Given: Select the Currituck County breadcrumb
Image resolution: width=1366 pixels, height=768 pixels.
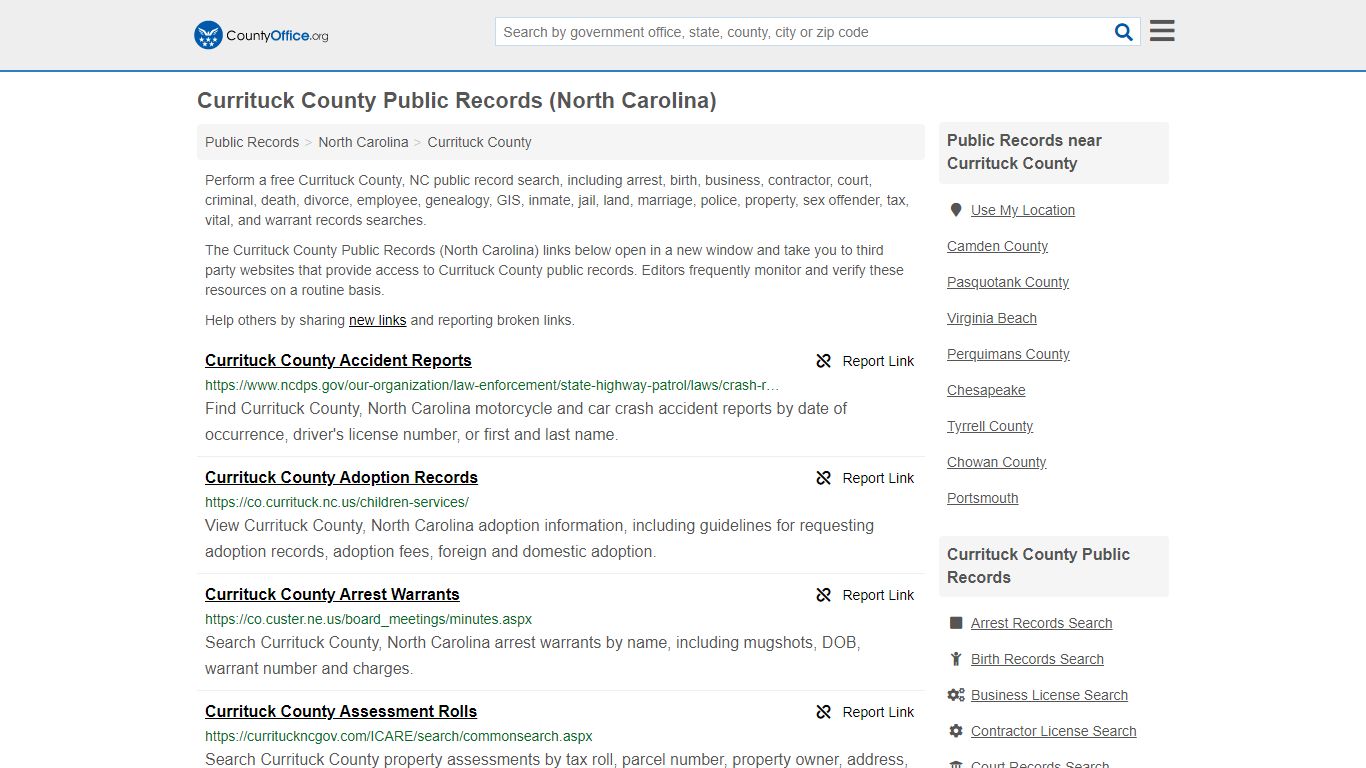Looking at the screenshot, I should point(479,142).
